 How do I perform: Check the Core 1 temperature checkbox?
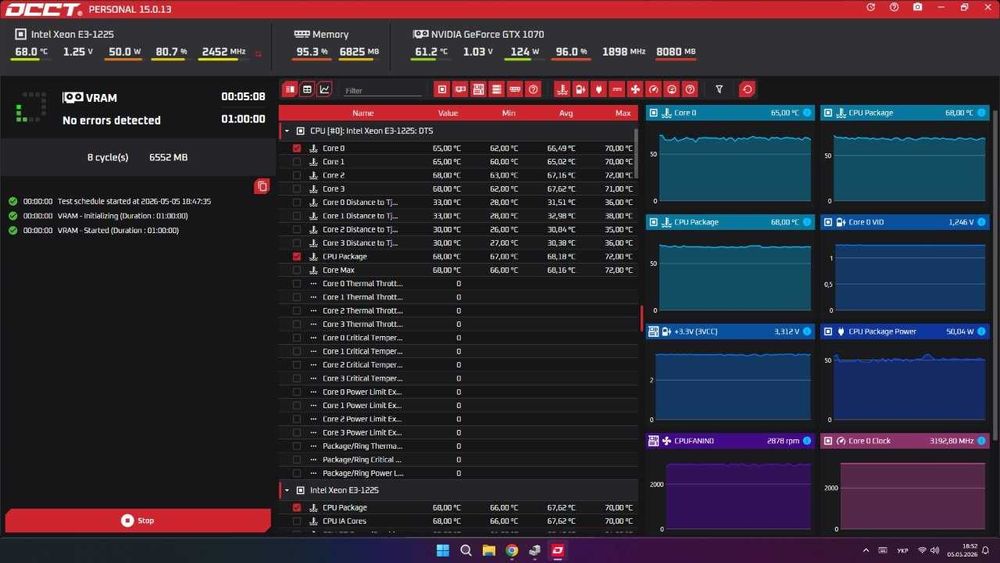pyautogui.click(x=297, y=162)
